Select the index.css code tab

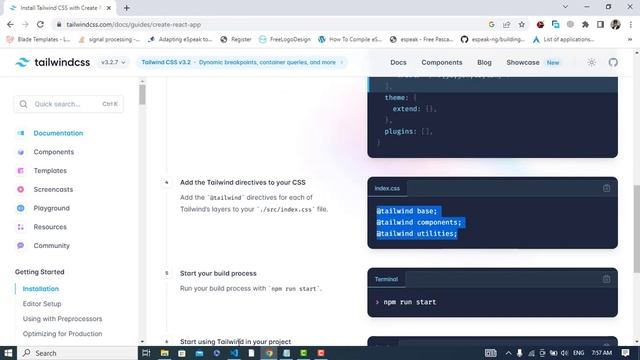point(387,188)
